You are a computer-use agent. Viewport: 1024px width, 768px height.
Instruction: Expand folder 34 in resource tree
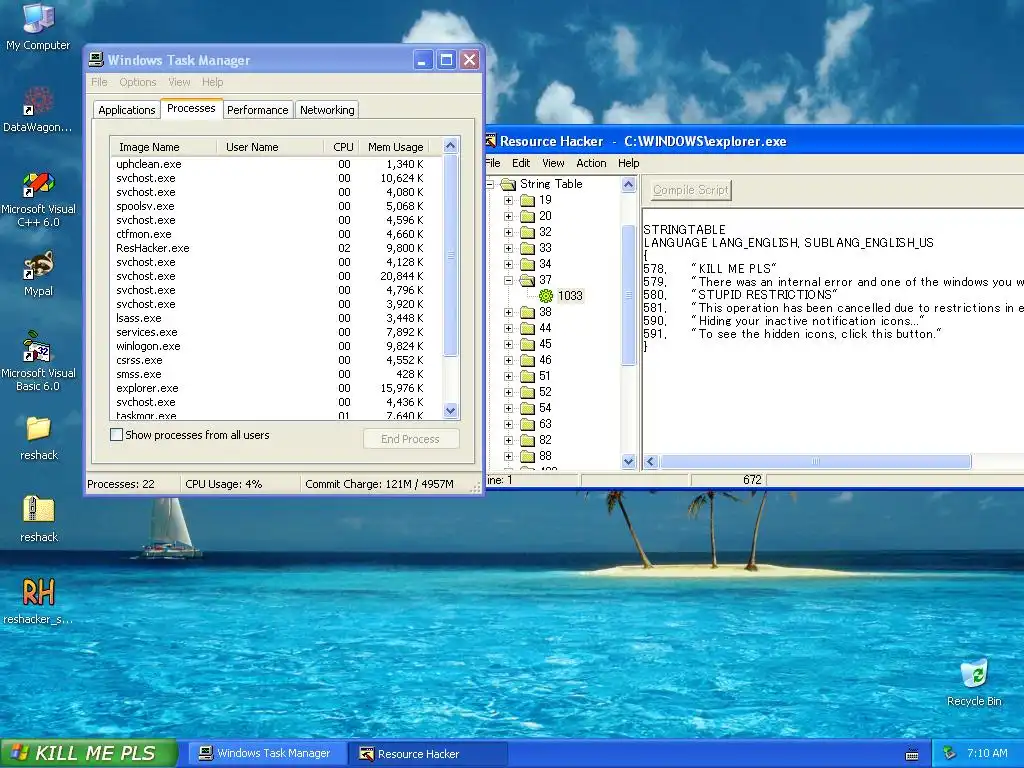coord(509,264)
